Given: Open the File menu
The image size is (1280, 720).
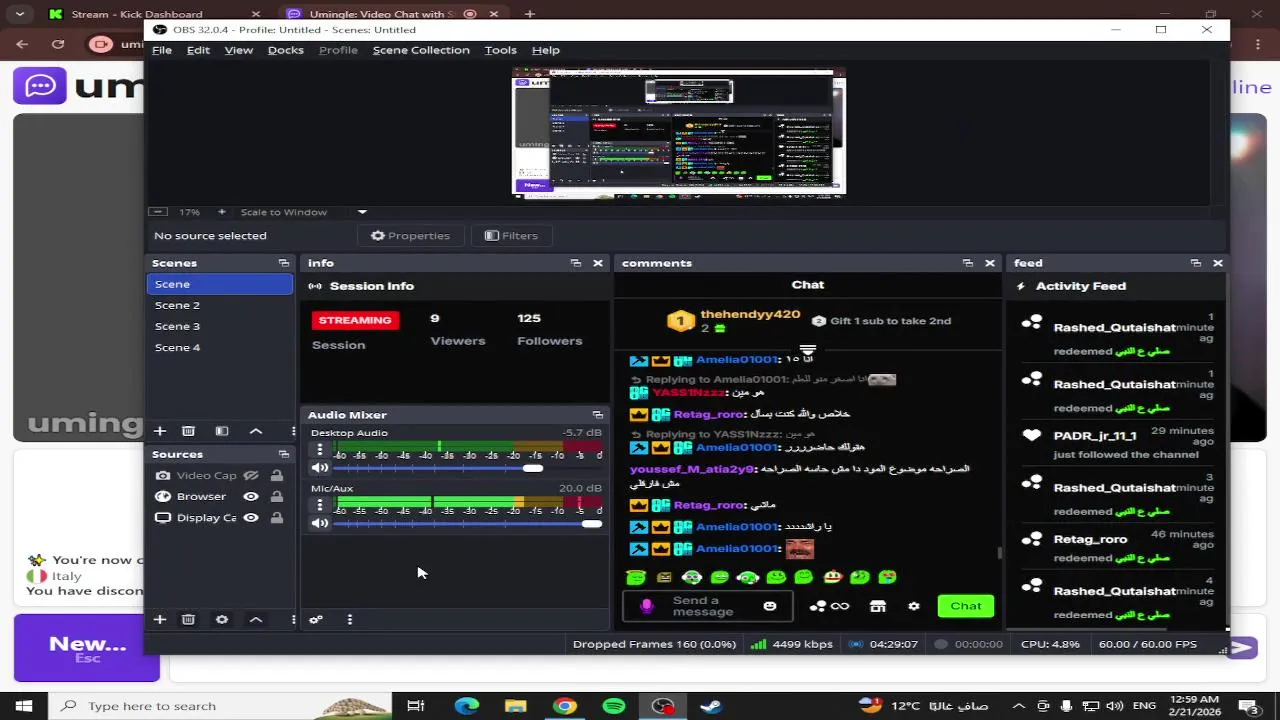Looking at the screenshot, I should [x=162, y=50].
